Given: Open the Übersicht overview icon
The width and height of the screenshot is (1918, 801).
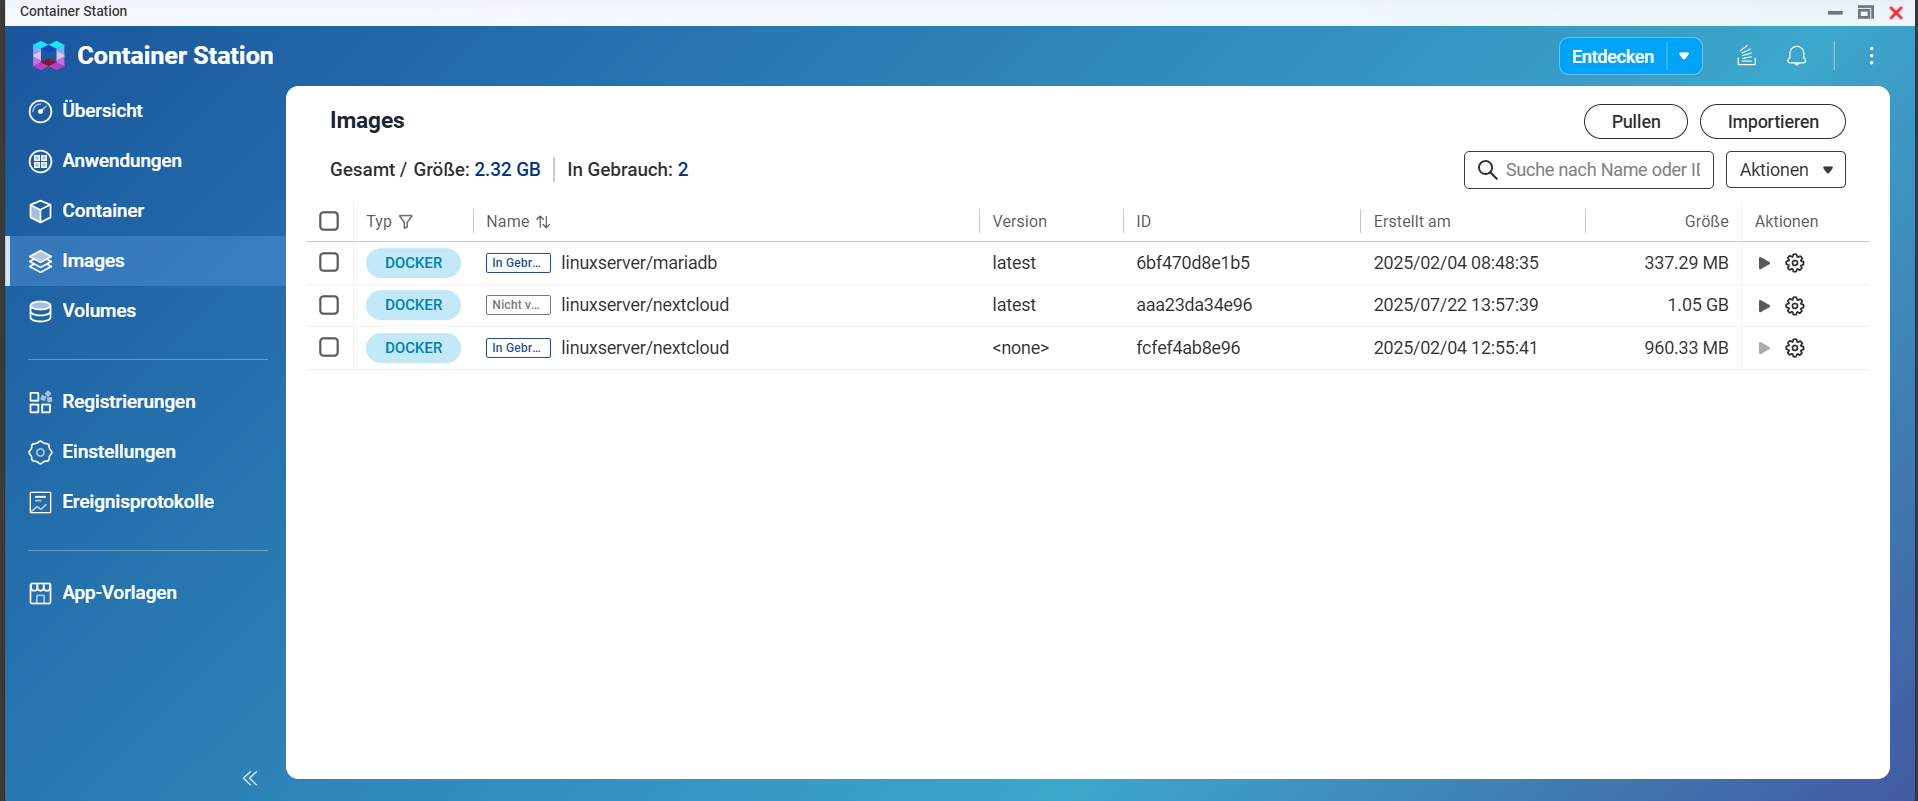Looking at the screenshot, I should pyautogui.click(x=40, y=111).
